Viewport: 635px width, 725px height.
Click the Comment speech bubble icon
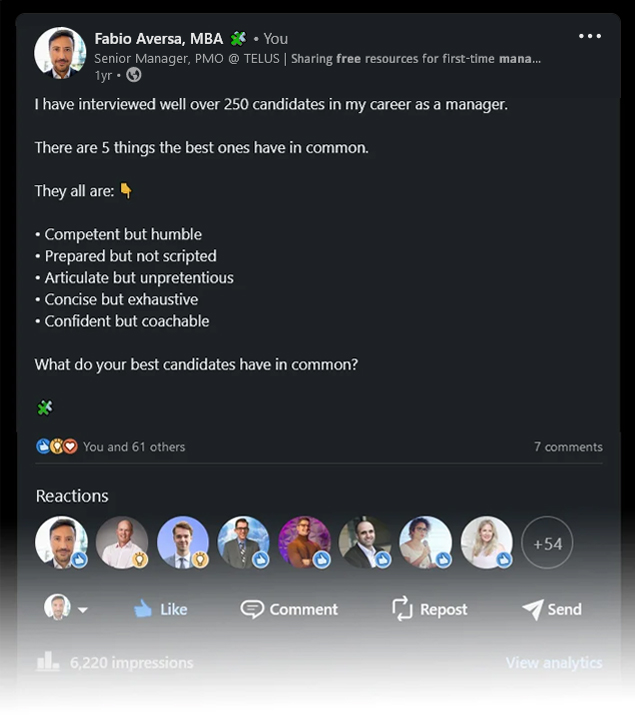coord(252,608)
